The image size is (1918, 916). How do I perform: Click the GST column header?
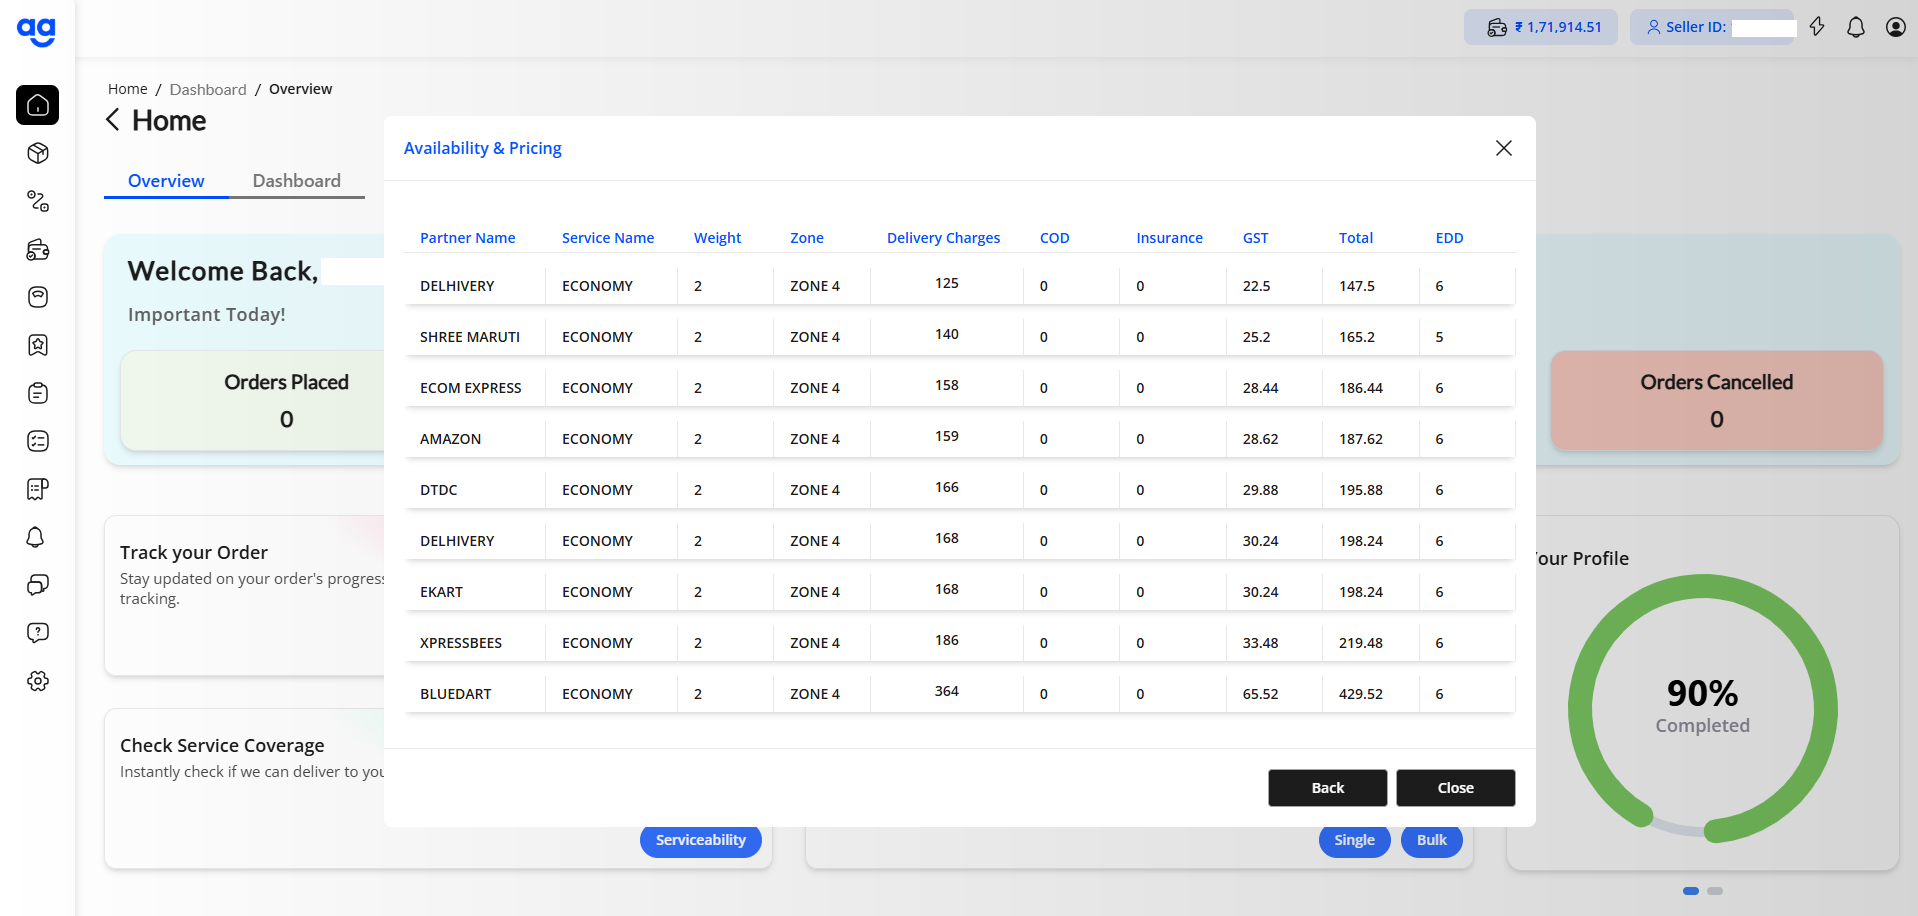[1255, 238]
